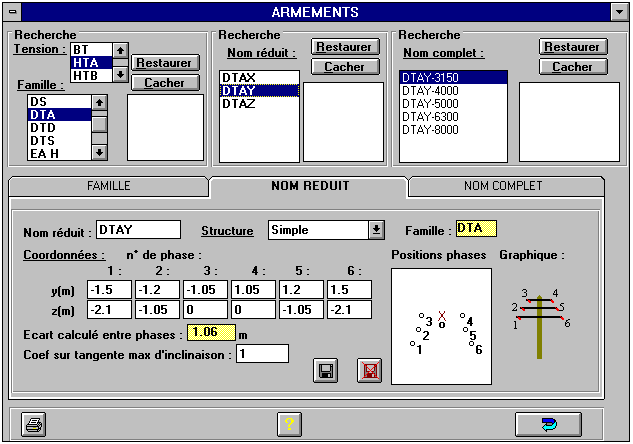The height and width of the screenshot is (444, 633).
Task: Click Cacher in Nom complet search
Action: click(572, 67)
